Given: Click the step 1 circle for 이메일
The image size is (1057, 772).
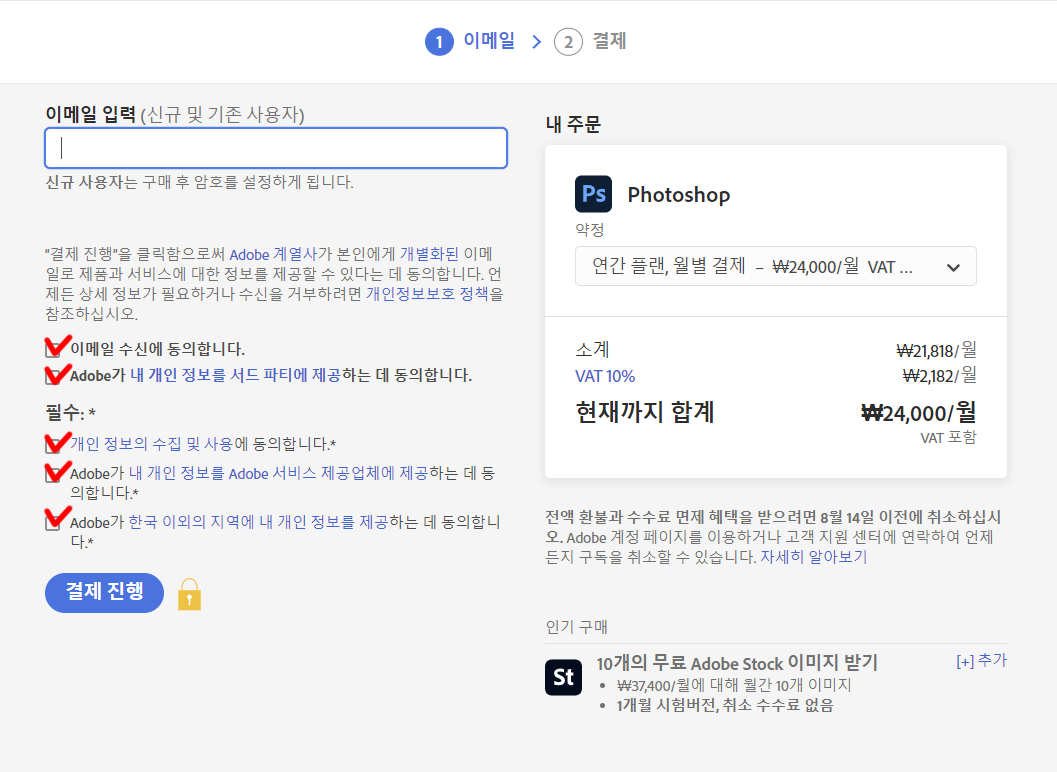Looking at the screenshot, I should [x=439, y=42].
